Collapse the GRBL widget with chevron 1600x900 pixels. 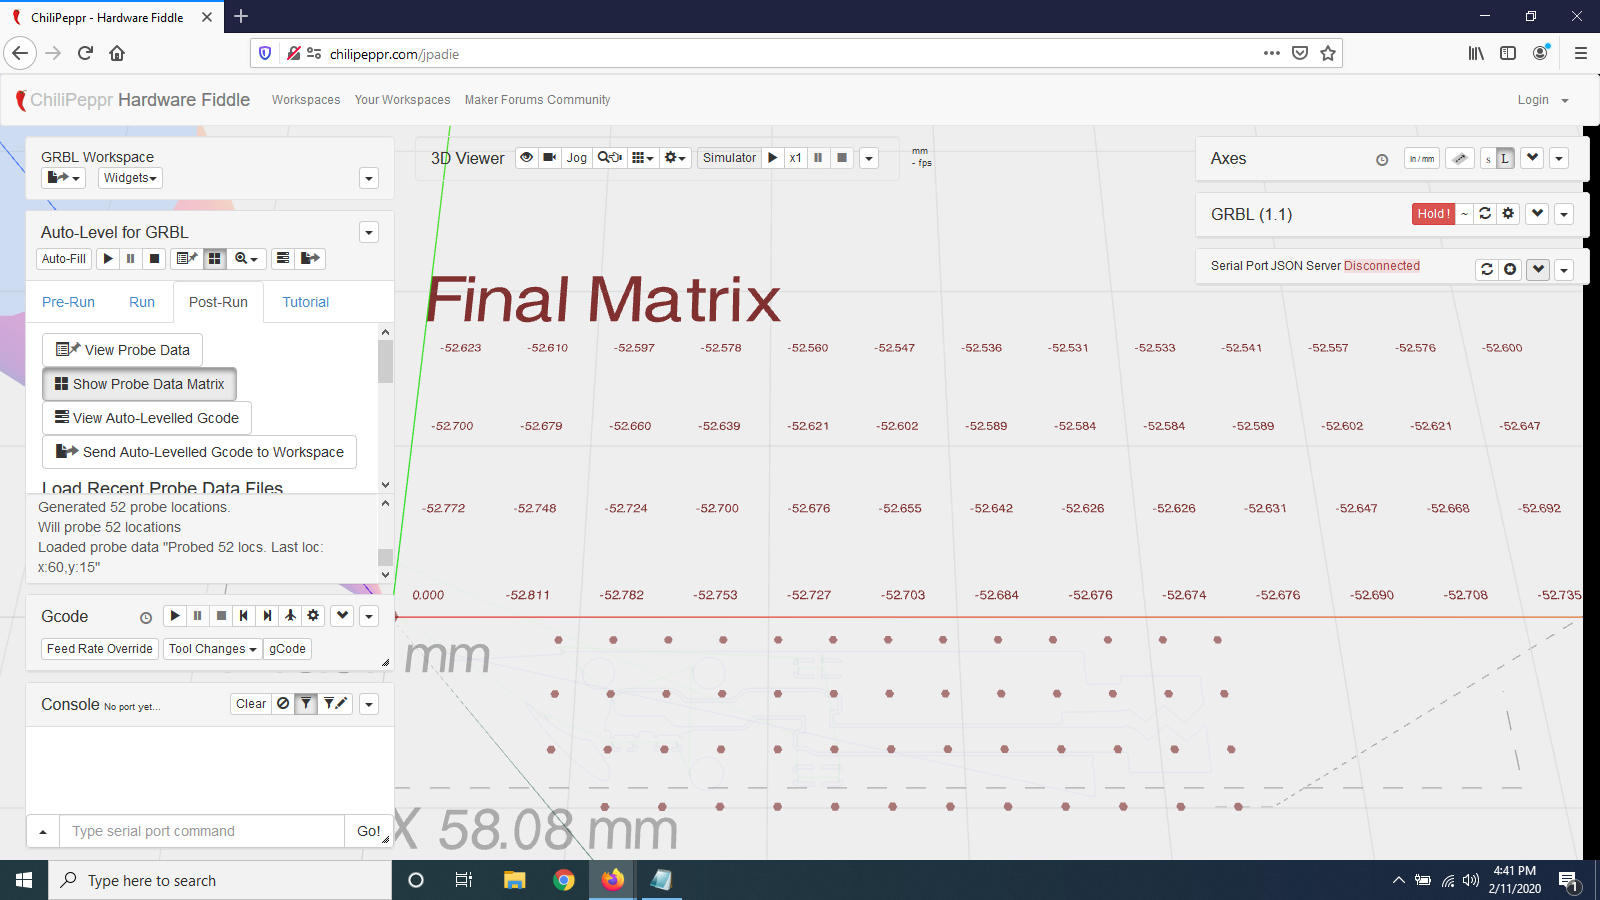tap(1538, 214)
